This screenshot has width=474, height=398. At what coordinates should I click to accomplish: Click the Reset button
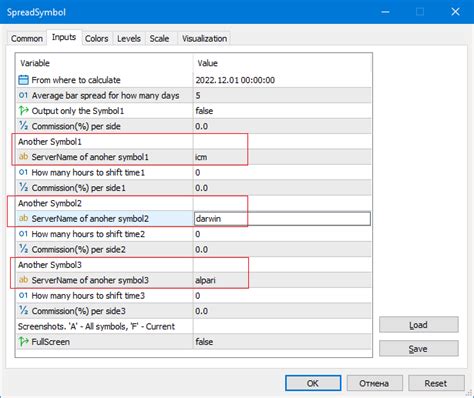point(436,383)
